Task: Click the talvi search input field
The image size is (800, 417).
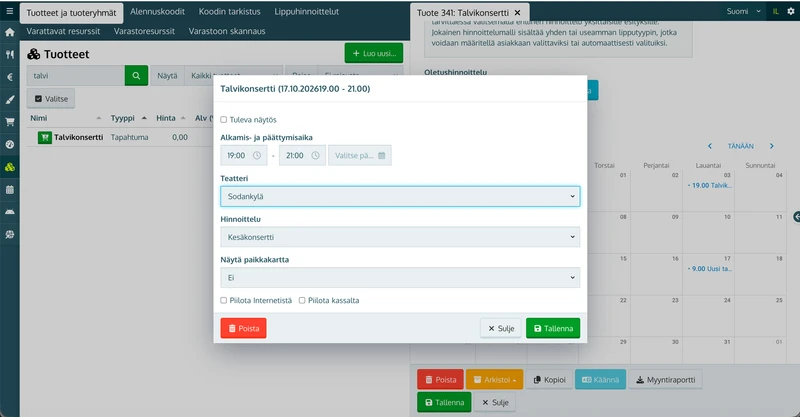Action: pyautogui.click(x=76, y=76)
